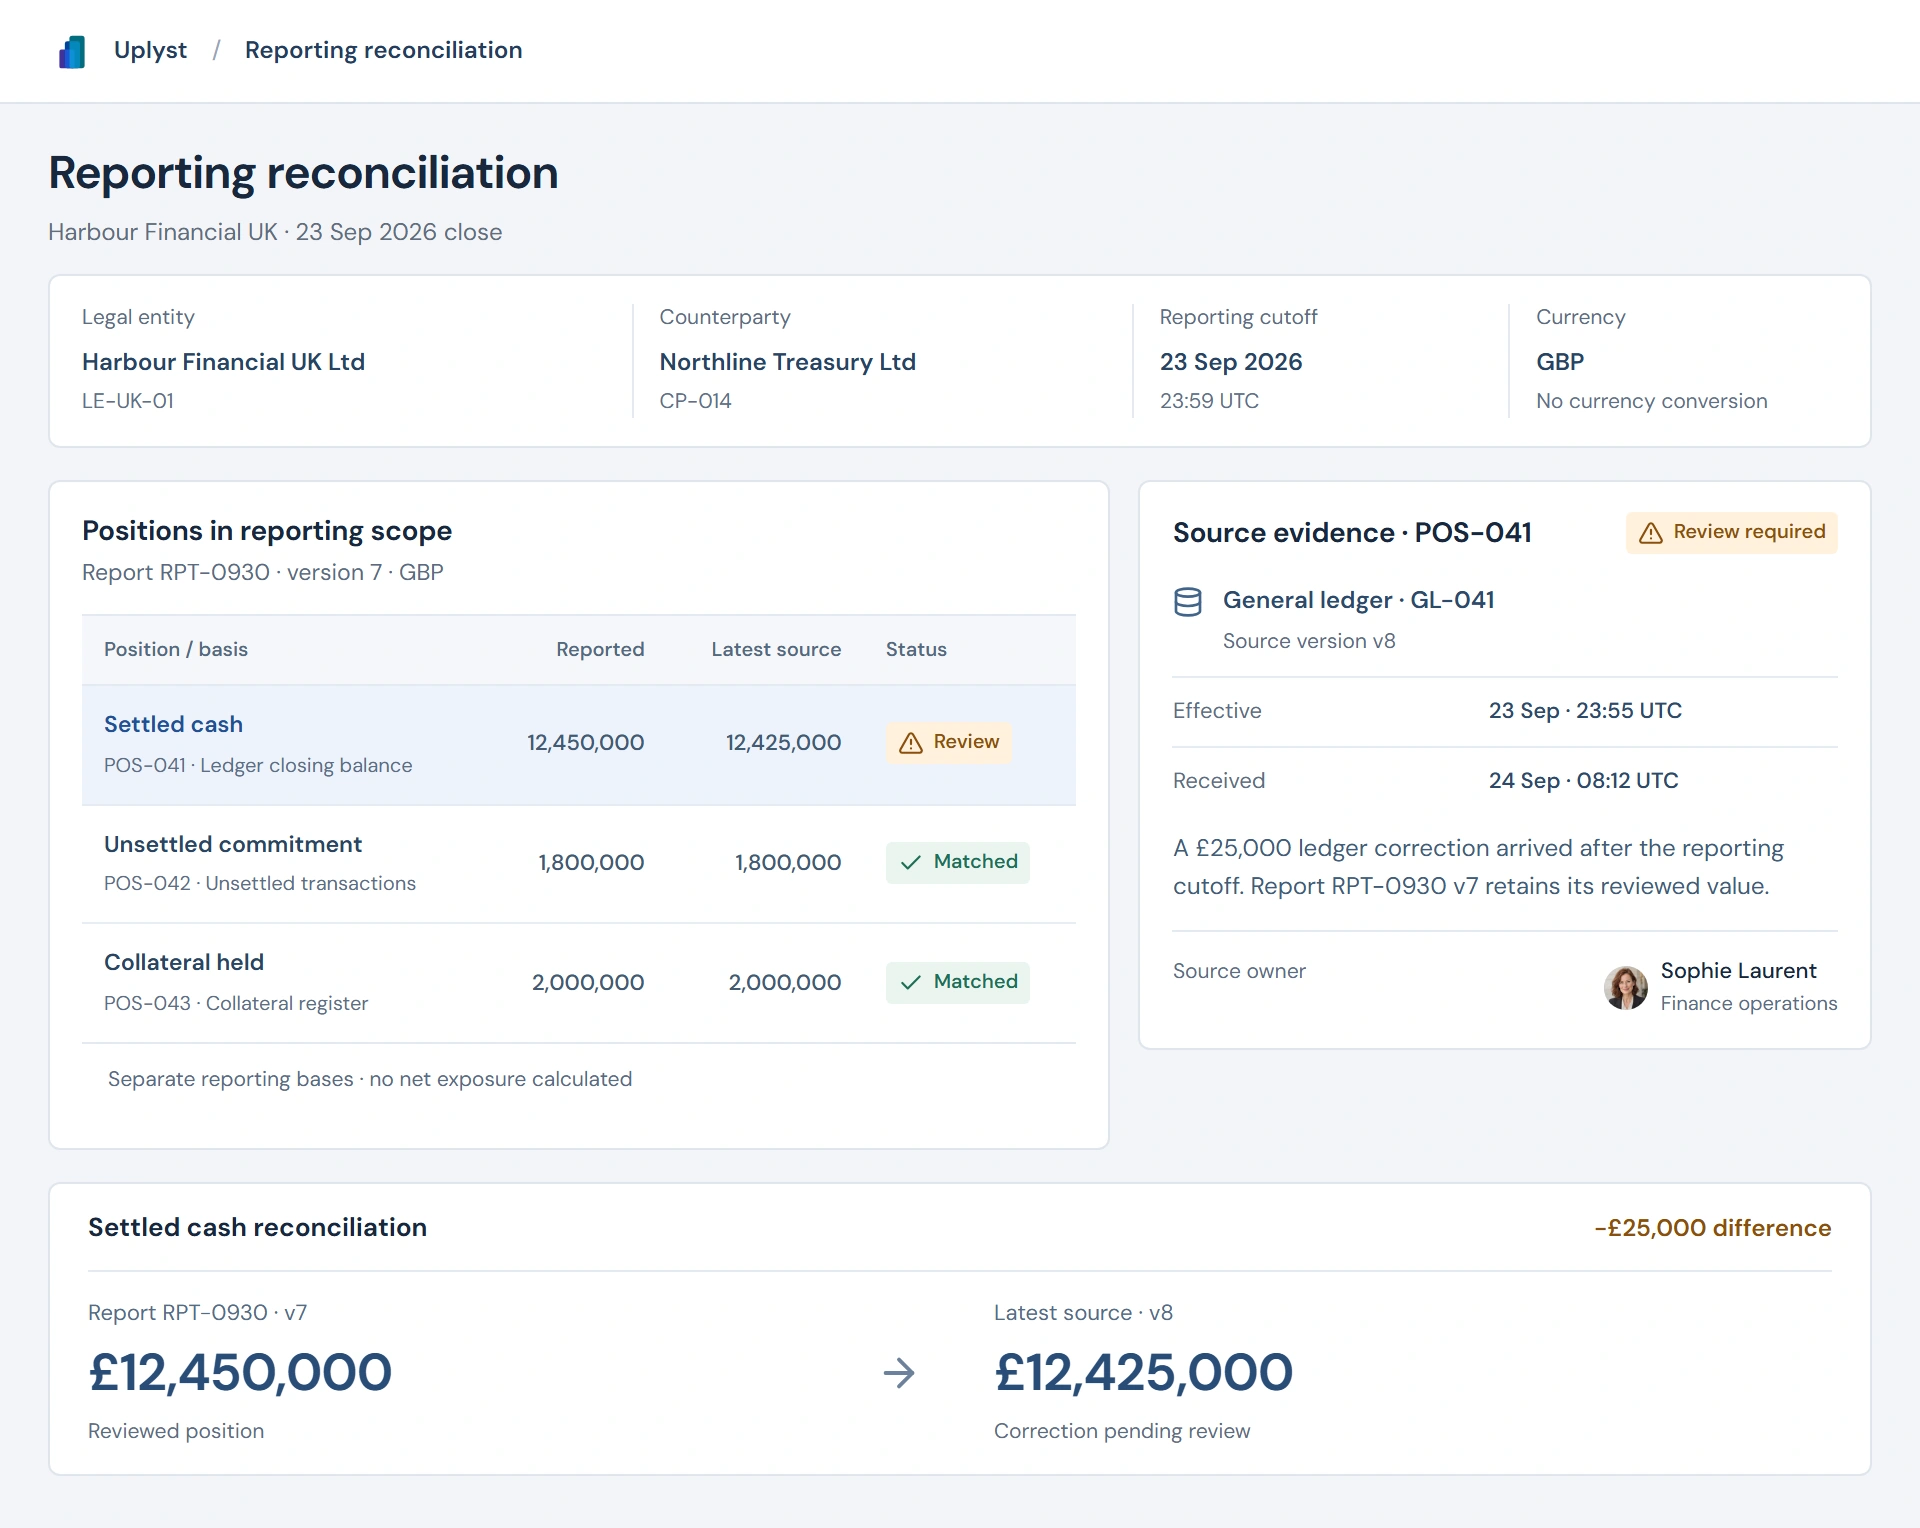The height and width of the screenshot is (1528, 1920).
Task: Click Collateral held latest source 2,000,000
Action: point(785,982)
